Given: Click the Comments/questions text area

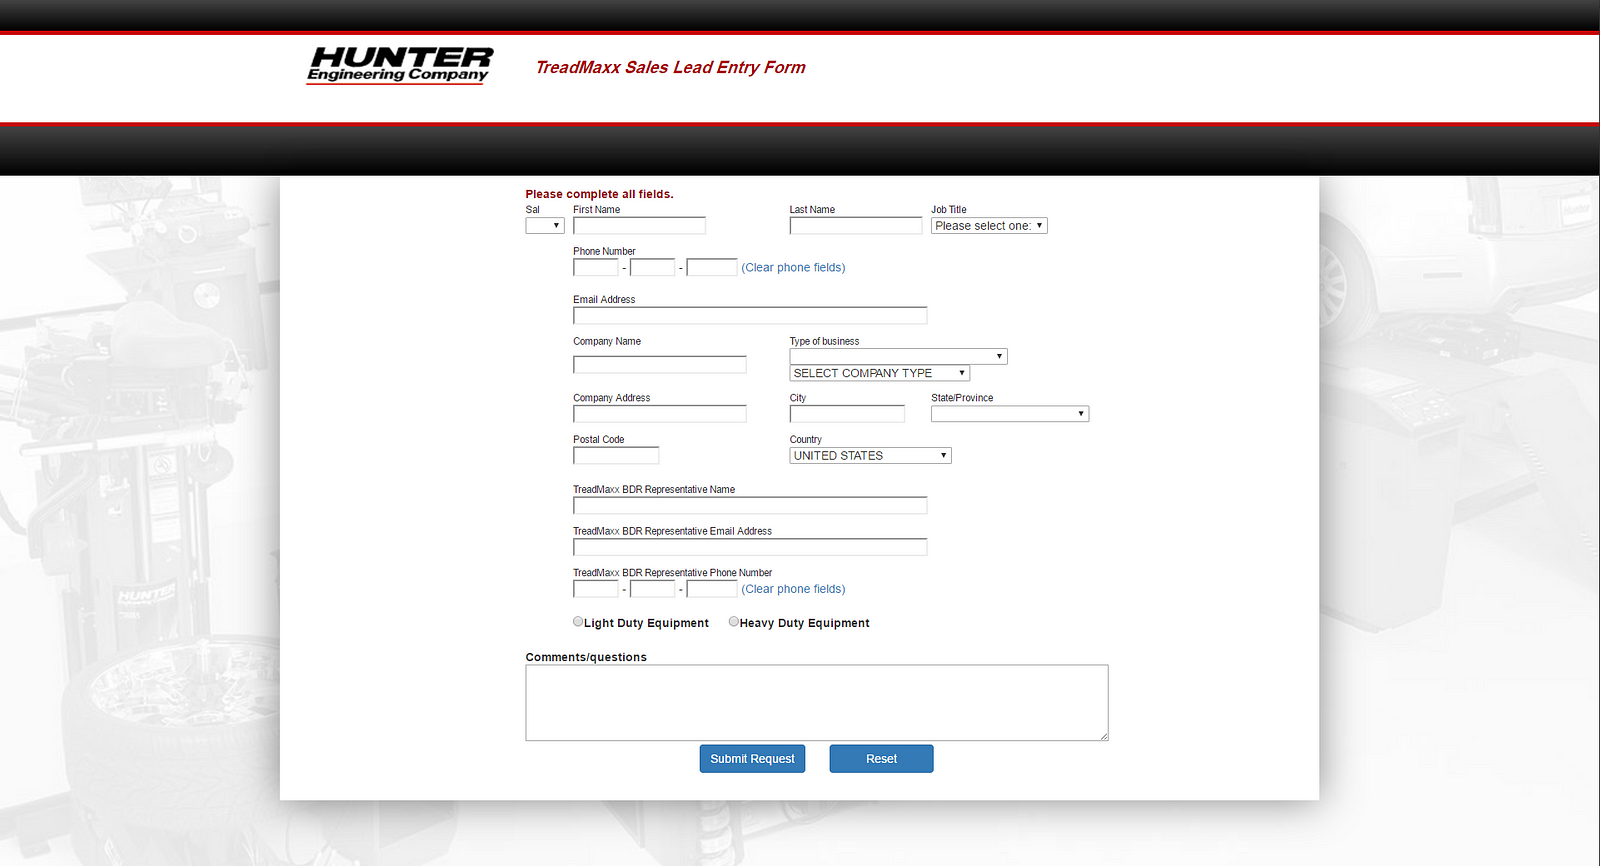Looking at the screenshot, I should [817, 703].
